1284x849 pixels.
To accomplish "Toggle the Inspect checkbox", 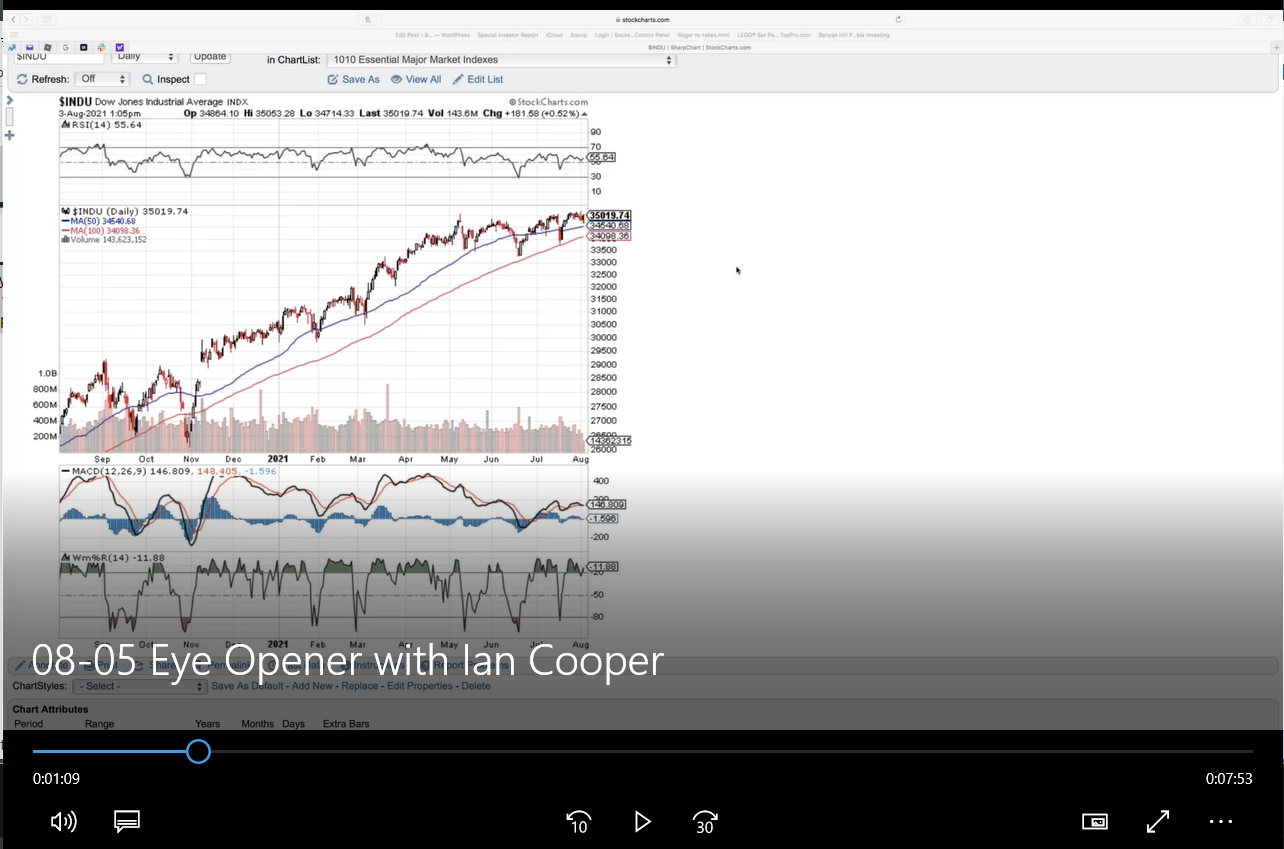I will 200,79.
